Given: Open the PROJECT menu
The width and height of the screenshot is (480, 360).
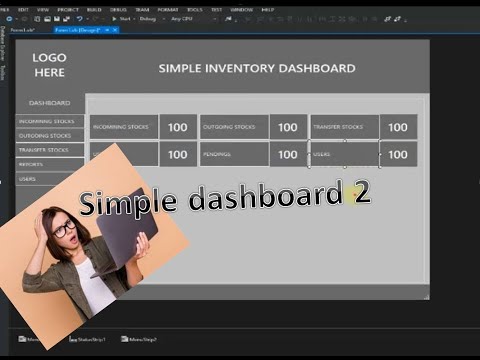Looking at the screenshot, I should click(x=68, y=10).
